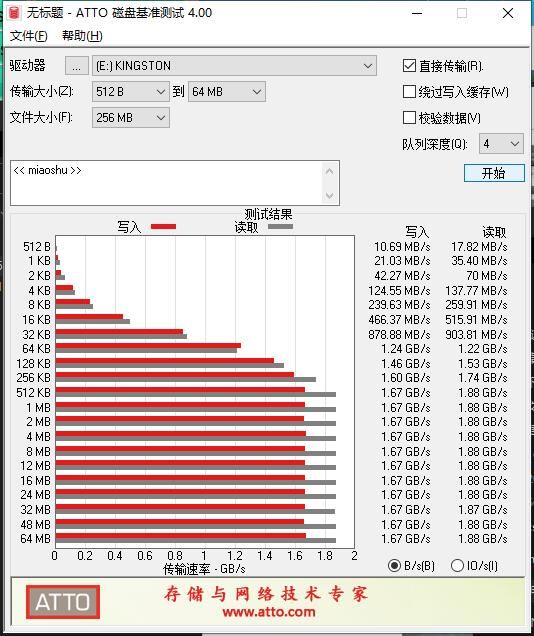The width and height of the screenshot is (534, 636).
Task: Open the 256 MB file size dropdown
Action: click(131, 118)
